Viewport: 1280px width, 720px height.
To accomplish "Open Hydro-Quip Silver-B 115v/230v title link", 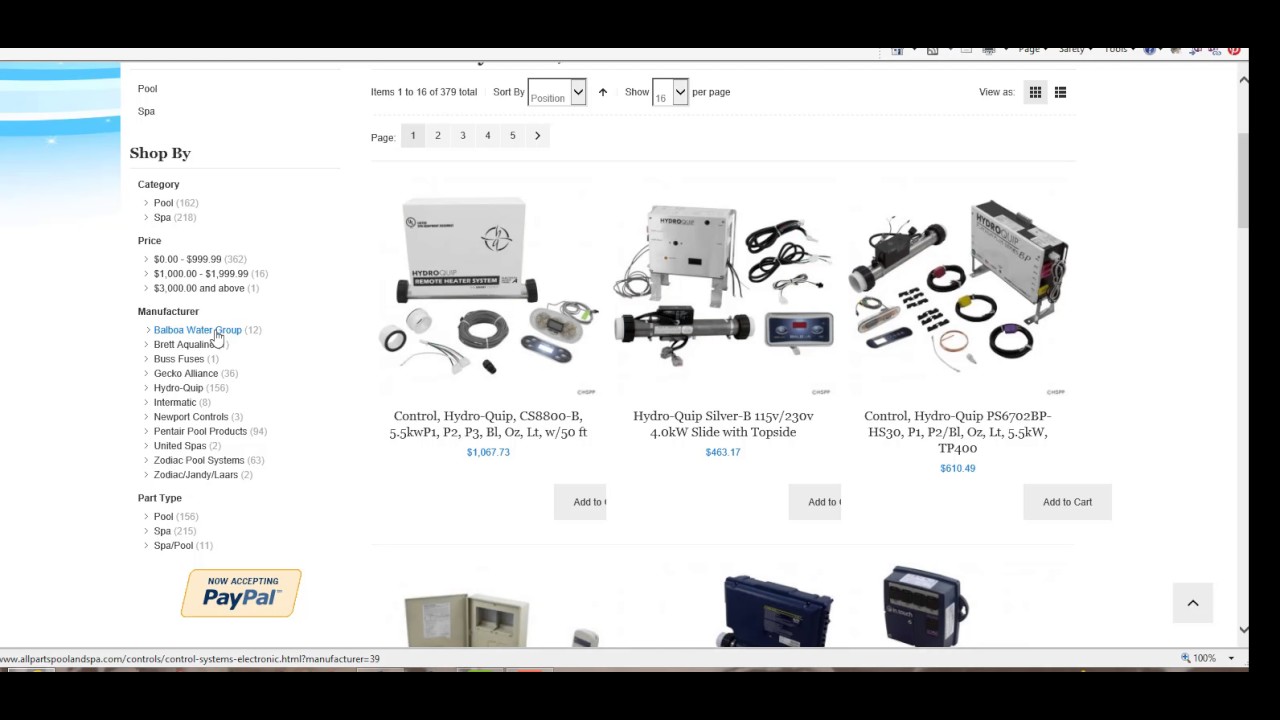I will click(723, 424).
